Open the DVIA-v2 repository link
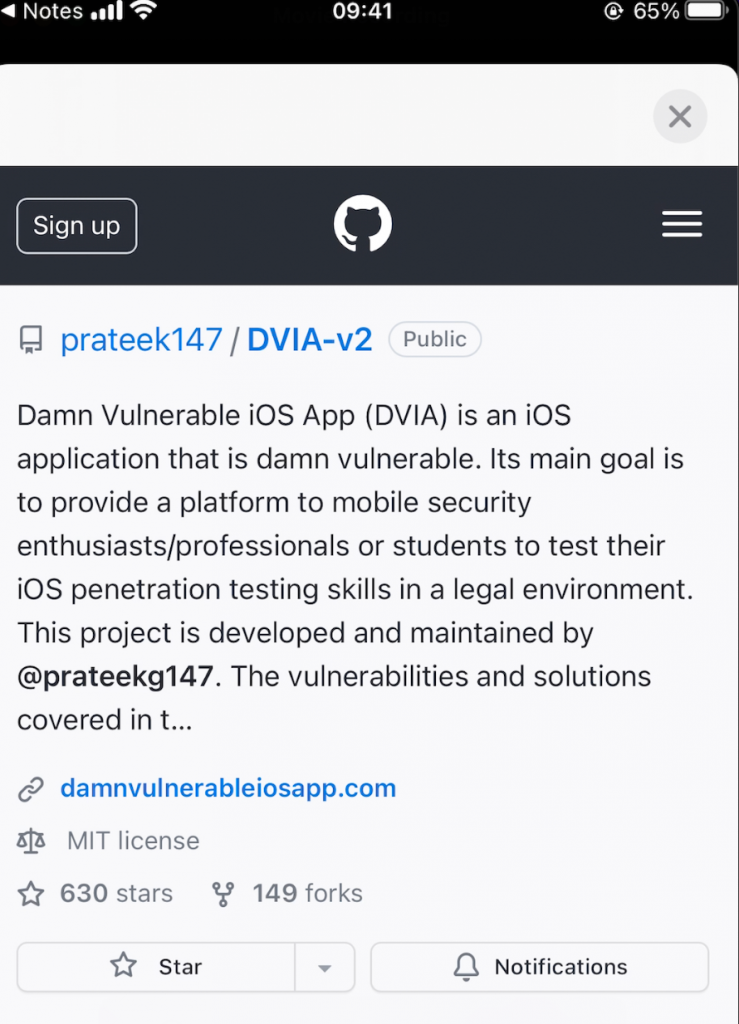 (x=310, y=340)
